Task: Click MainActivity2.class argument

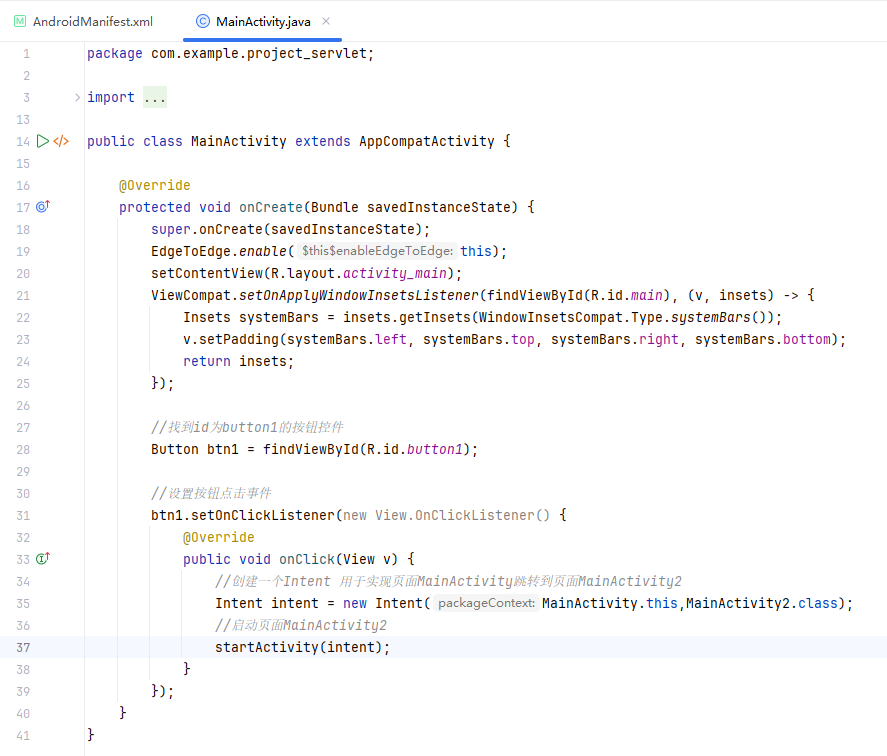Action: [x=761, y=603]
